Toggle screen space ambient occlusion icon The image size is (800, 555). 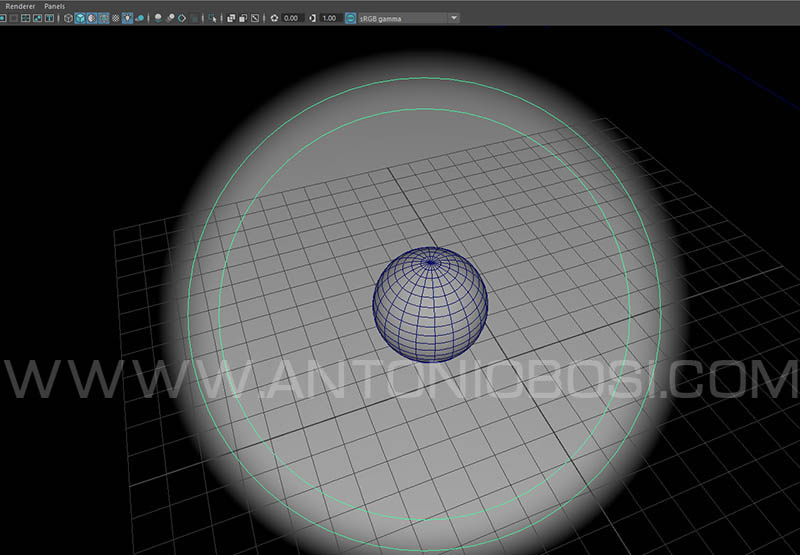pos(158,18)
